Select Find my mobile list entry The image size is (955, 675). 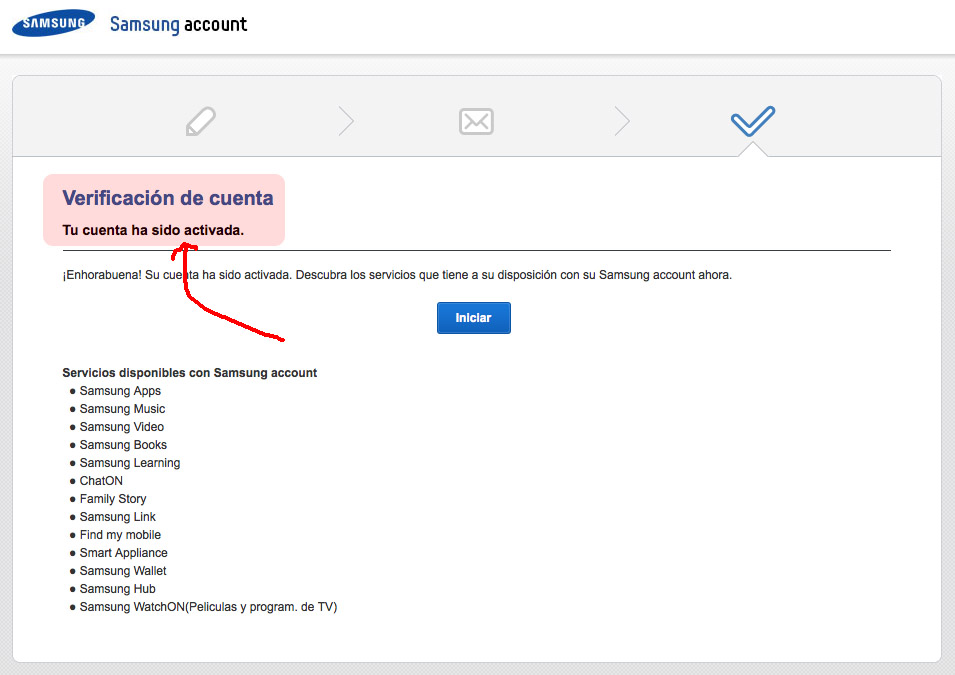coord(120,535)
